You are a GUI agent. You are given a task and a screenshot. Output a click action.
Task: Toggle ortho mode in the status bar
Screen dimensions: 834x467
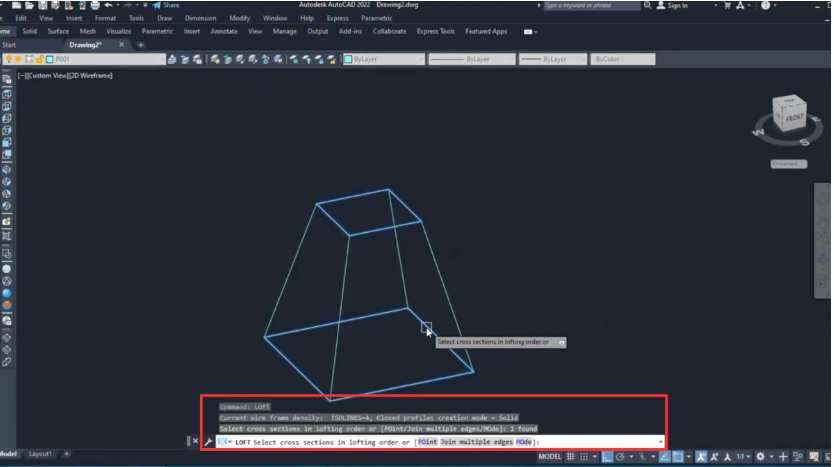(606, 457)
